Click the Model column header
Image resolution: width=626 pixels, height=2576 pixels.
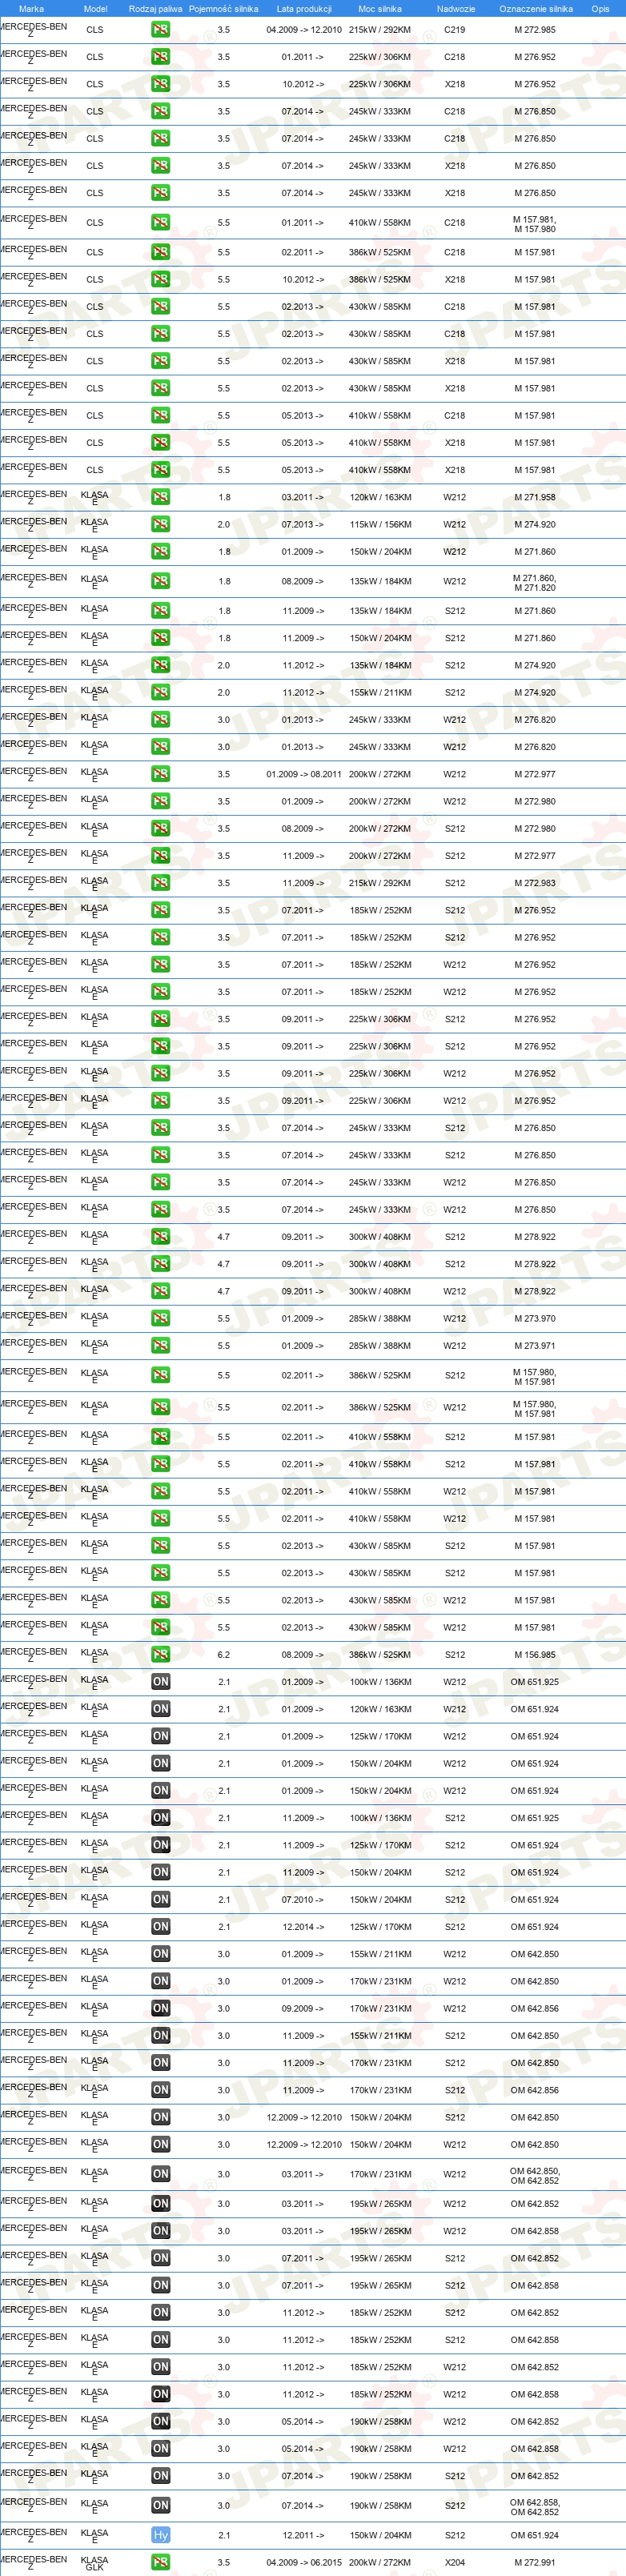tap(95, 8)
